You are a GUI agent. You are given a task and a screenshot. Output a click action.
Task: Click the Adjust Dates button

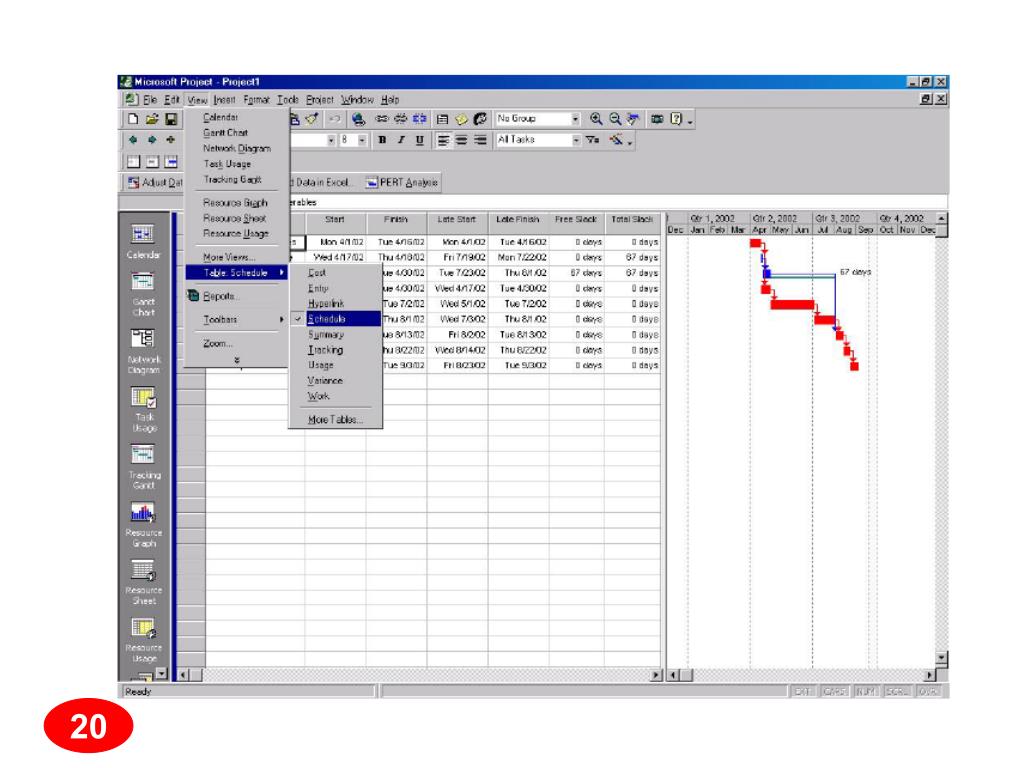[155, 182]
